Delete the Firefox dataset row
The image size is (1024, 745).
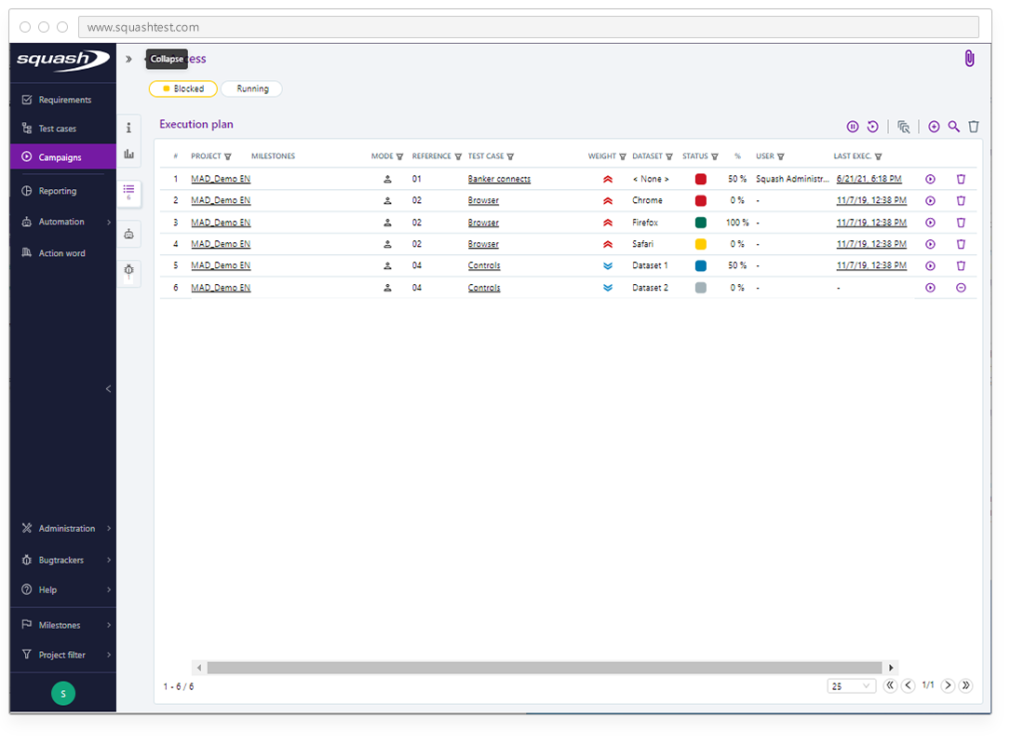[961, 223]
